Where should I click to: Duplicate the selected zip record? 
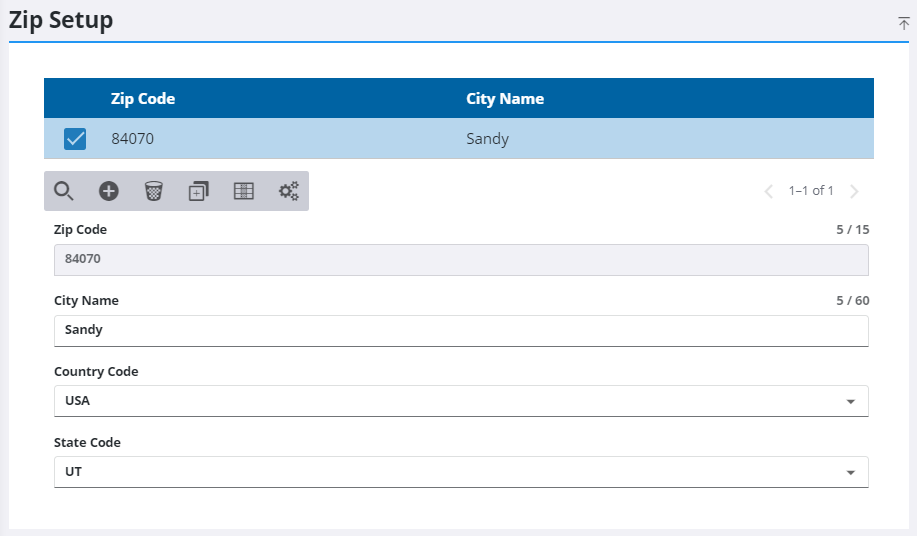[x=199, y=191]
